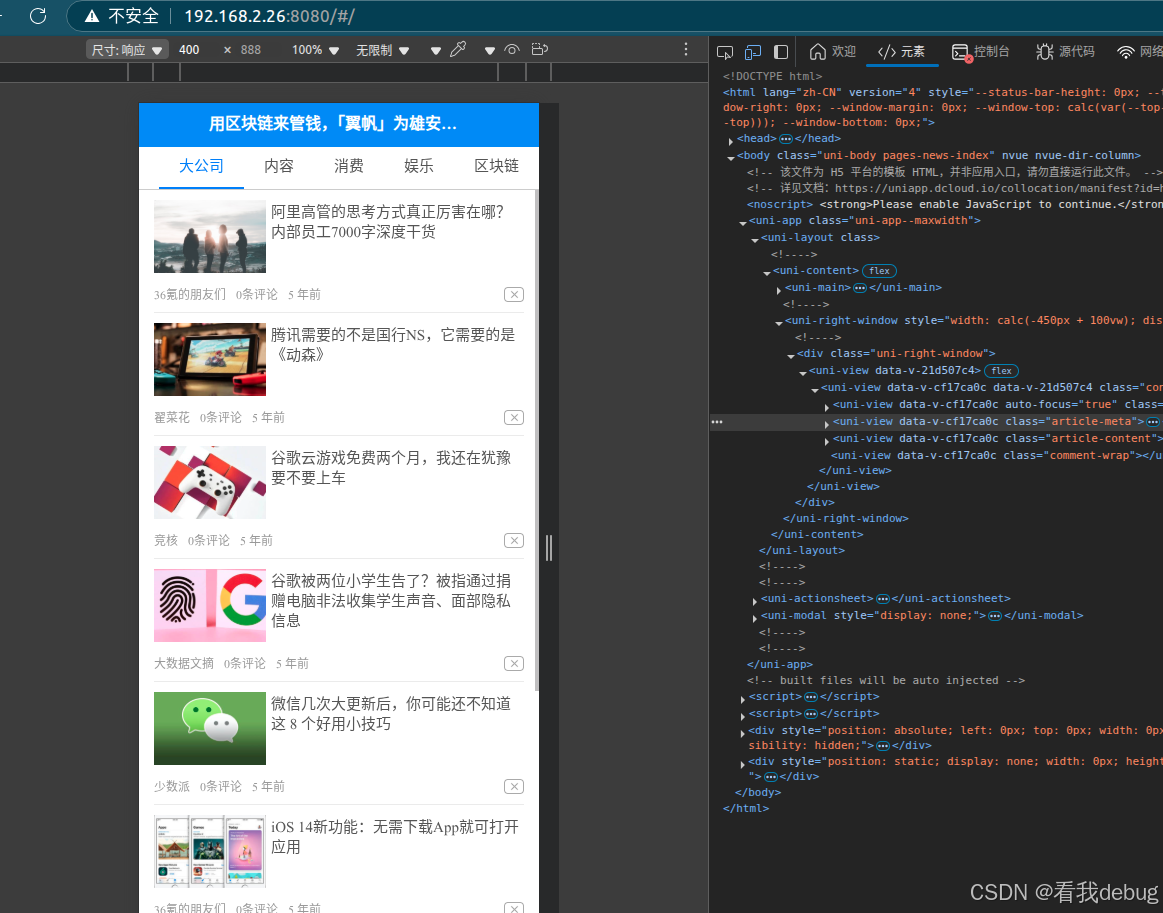Switch to the 控制台 tab
Screen dimensions: 1163x913
pyautogui.click(x=981, y=51)
